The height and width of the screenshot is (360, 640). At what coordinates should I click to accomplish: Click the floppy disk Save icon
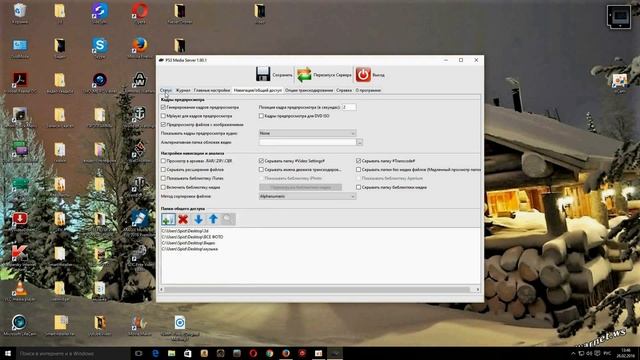263,74
